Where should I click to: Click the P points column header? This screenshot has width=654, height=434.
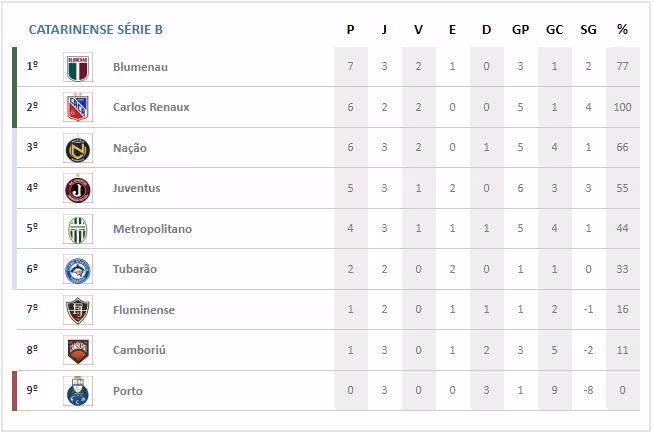350,30
